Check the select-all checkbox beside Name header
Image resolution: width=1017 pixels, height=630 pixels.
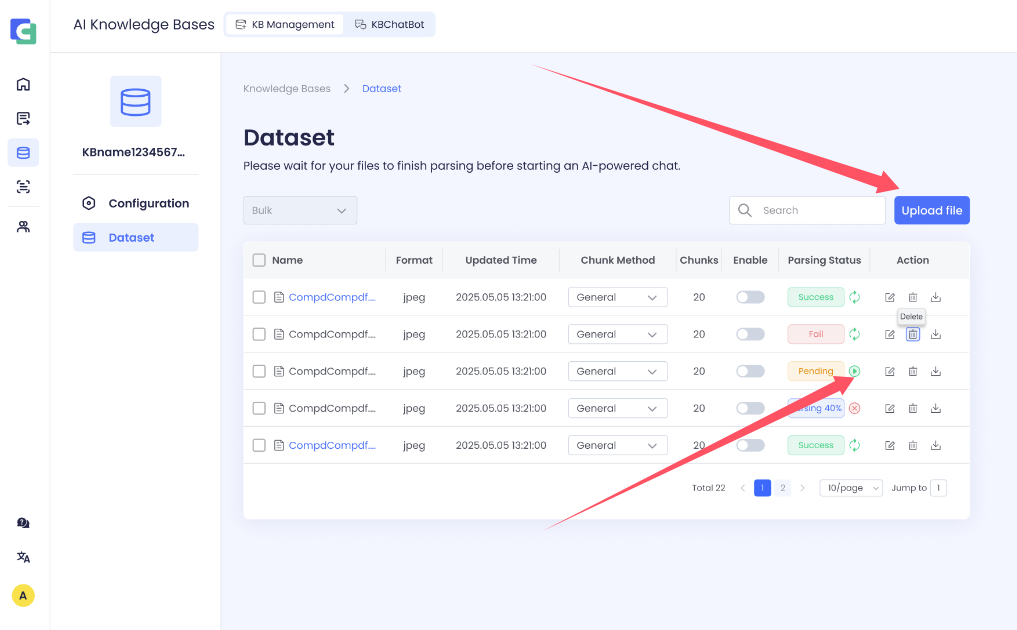pos(259,260)
